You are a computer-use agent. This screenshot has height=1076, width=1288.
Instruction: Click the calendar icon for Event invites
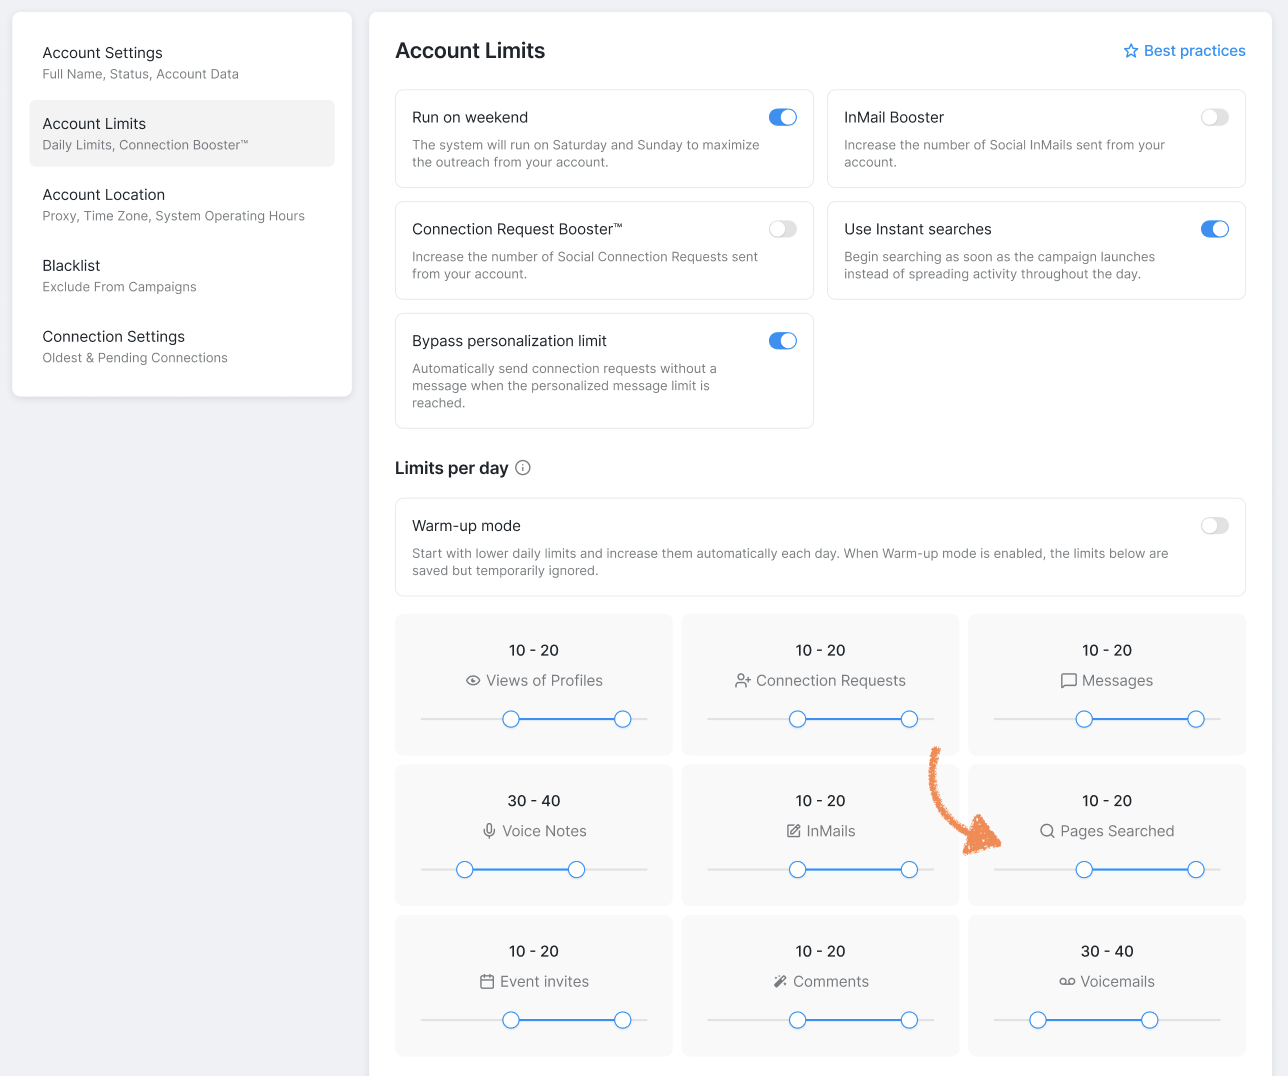[x=487, y=982]
